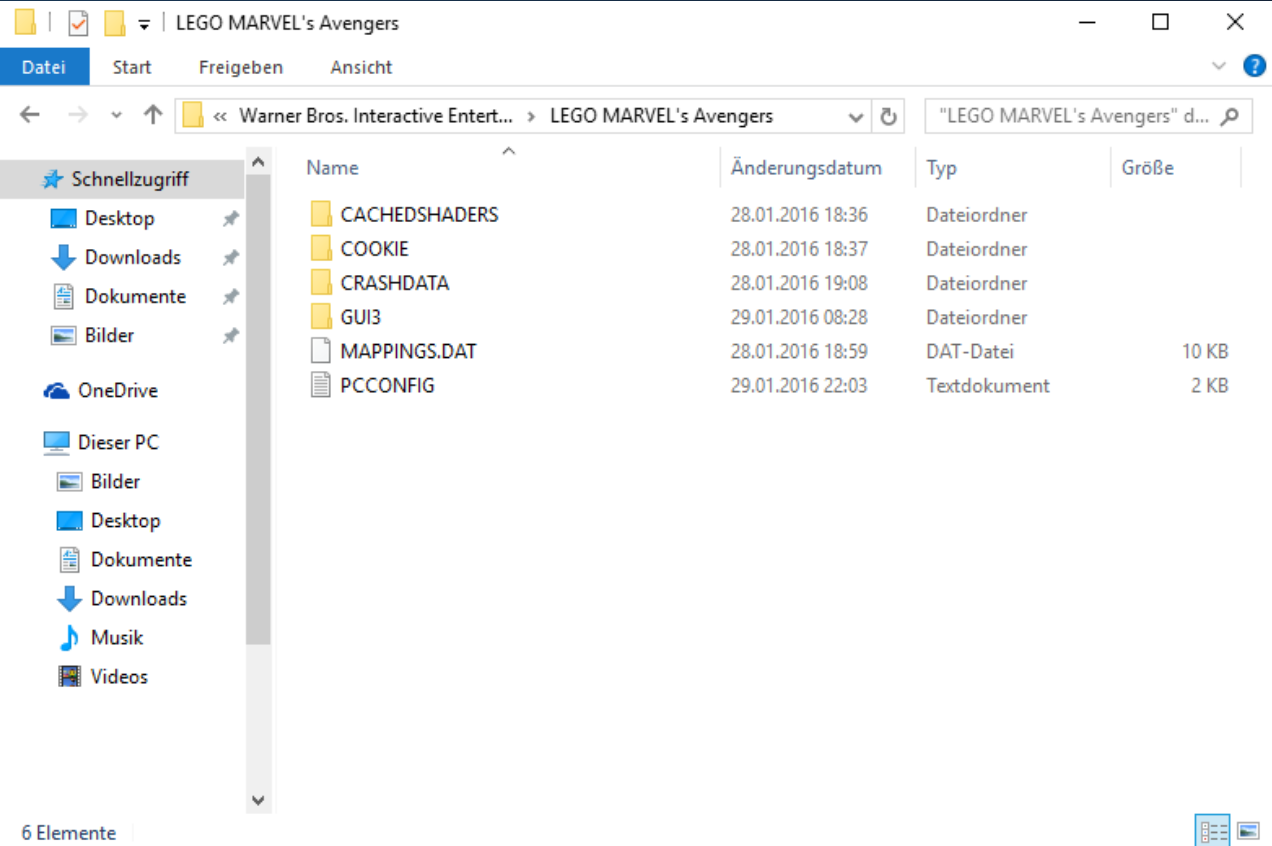Screen dimensions: 1272x846
Task: Click the Properties checkmark icon in title bar
Action: (78, 22)
